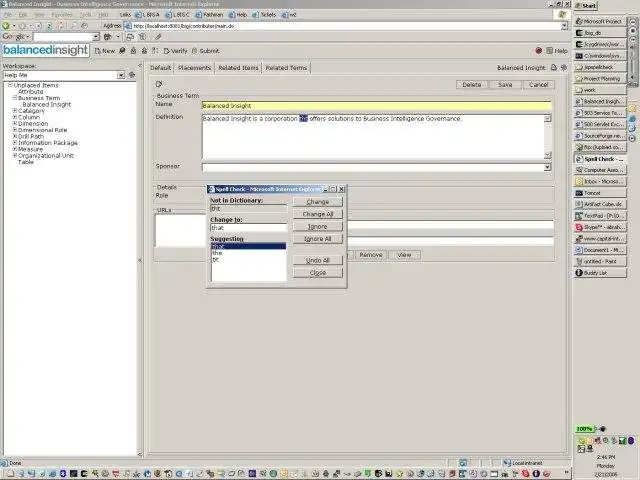The image size is (640, 480).
Task: Click the browser Back button
Action: pyautogui.click(x=6, y=26)
